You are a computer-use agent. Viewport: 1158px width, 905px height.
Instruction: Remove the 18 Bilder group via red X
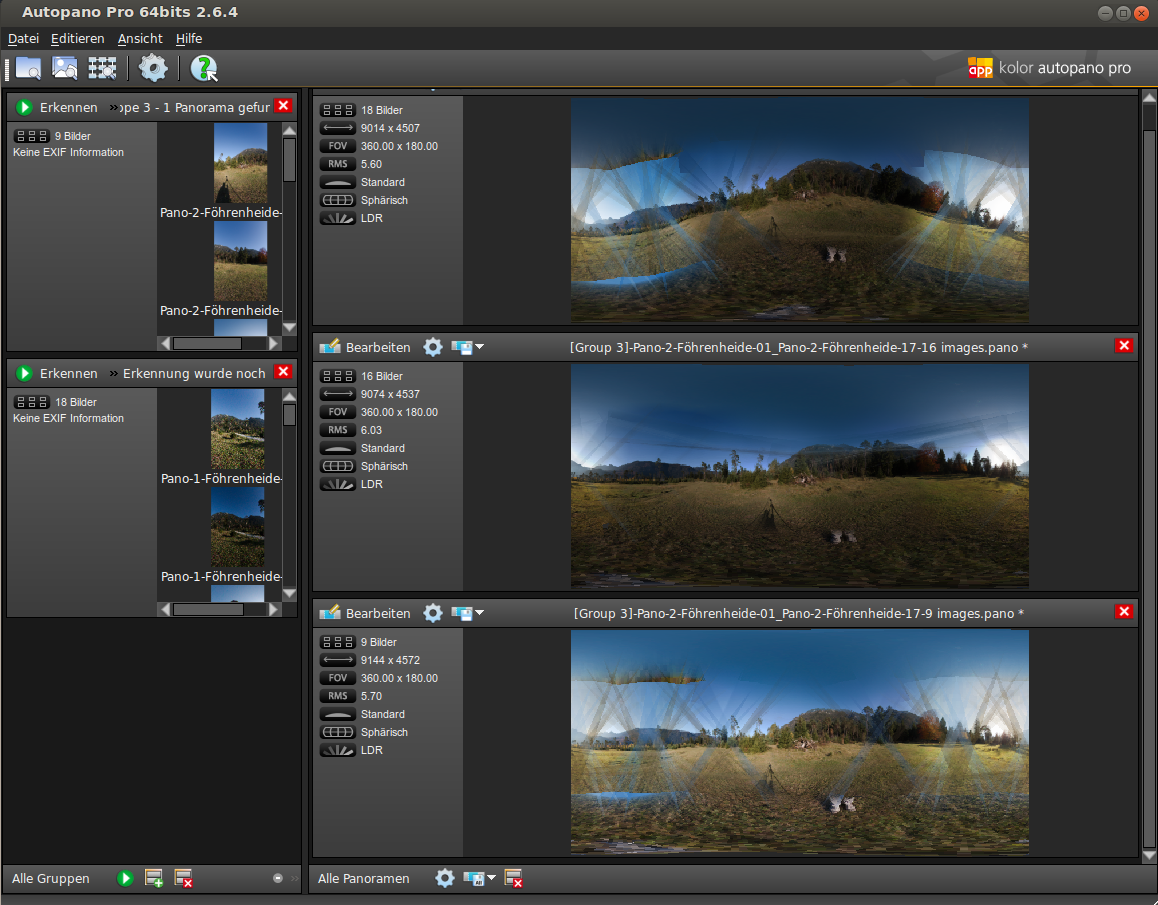point(283,372)
